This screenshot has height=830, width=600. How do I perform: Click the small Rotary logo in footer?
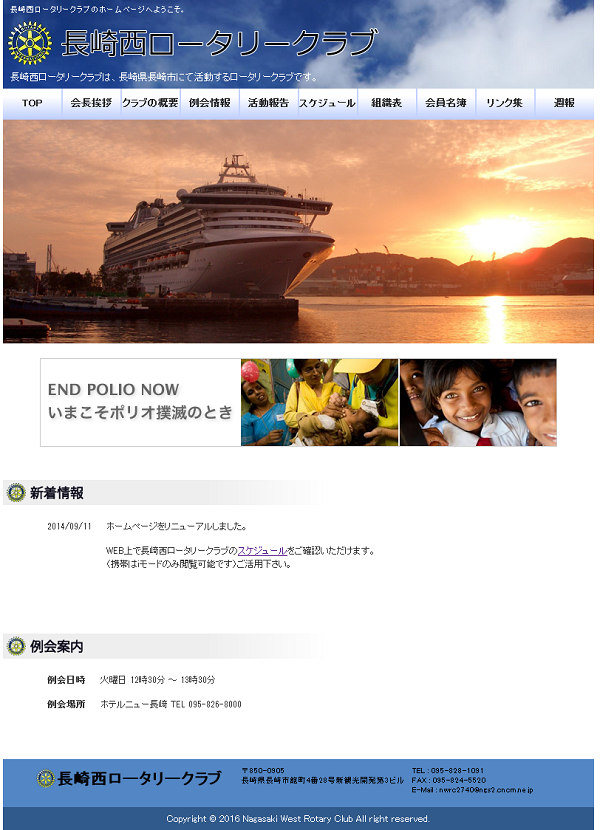point(46,779)
